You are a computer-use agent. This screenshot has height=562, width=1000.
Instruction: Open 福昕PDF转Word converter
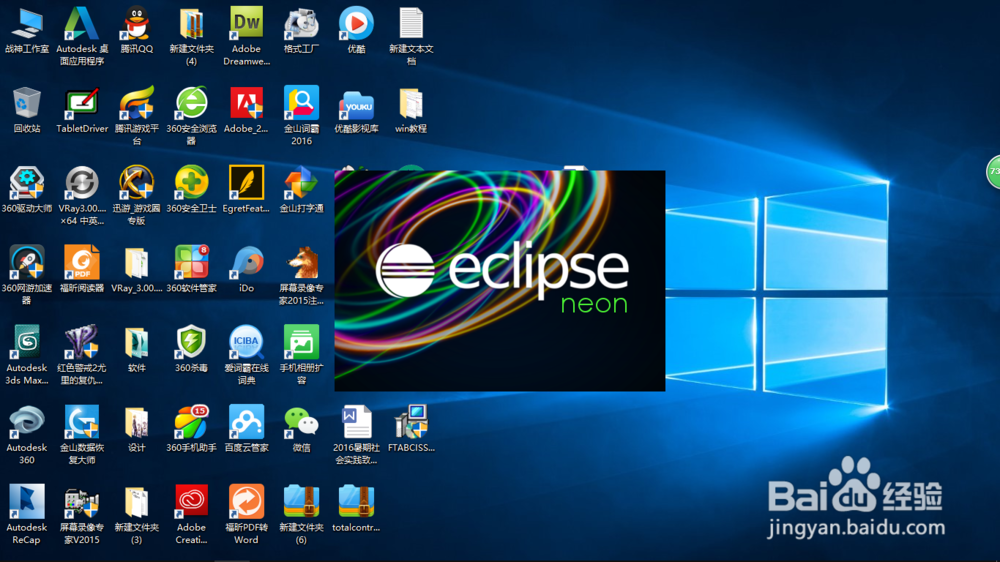click(x=246, y=502)
